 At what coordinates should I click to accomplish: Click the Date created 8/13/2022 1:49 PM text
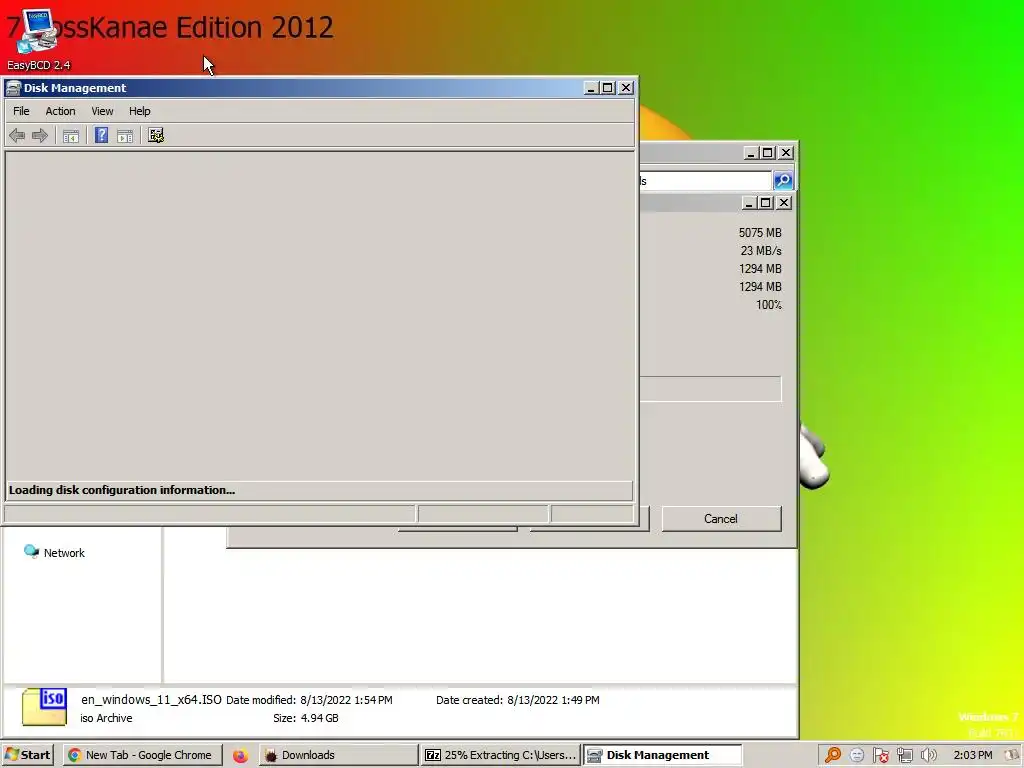point(517,700)
